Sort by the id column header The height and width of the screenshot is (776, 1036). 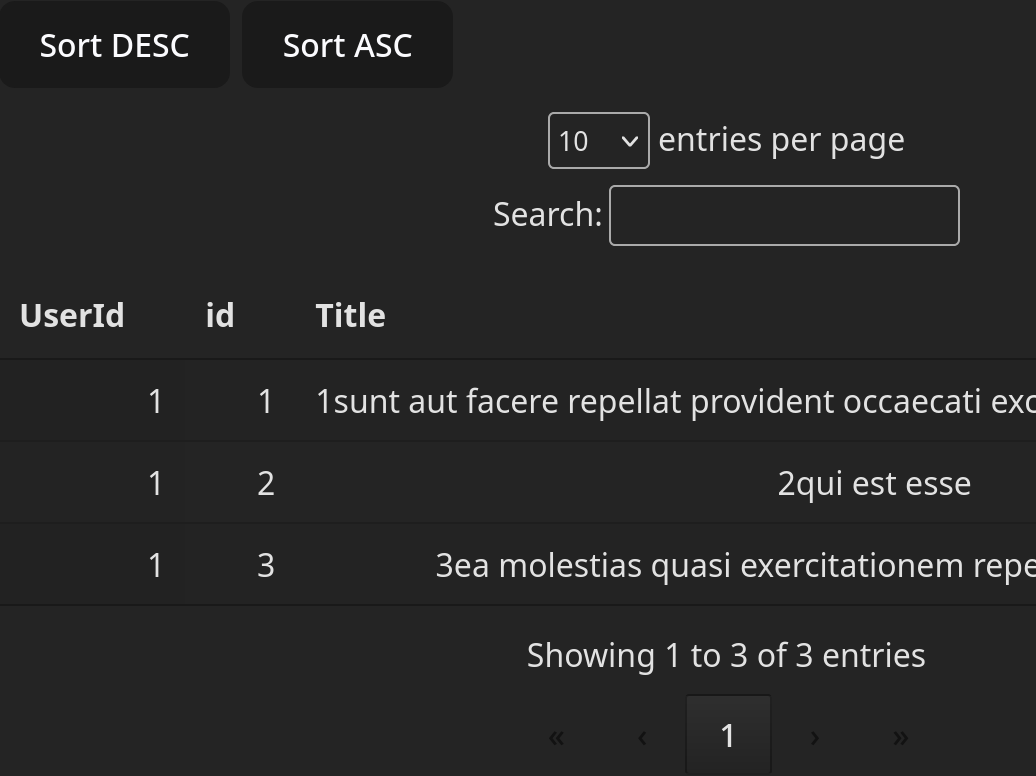click(220, 316)
